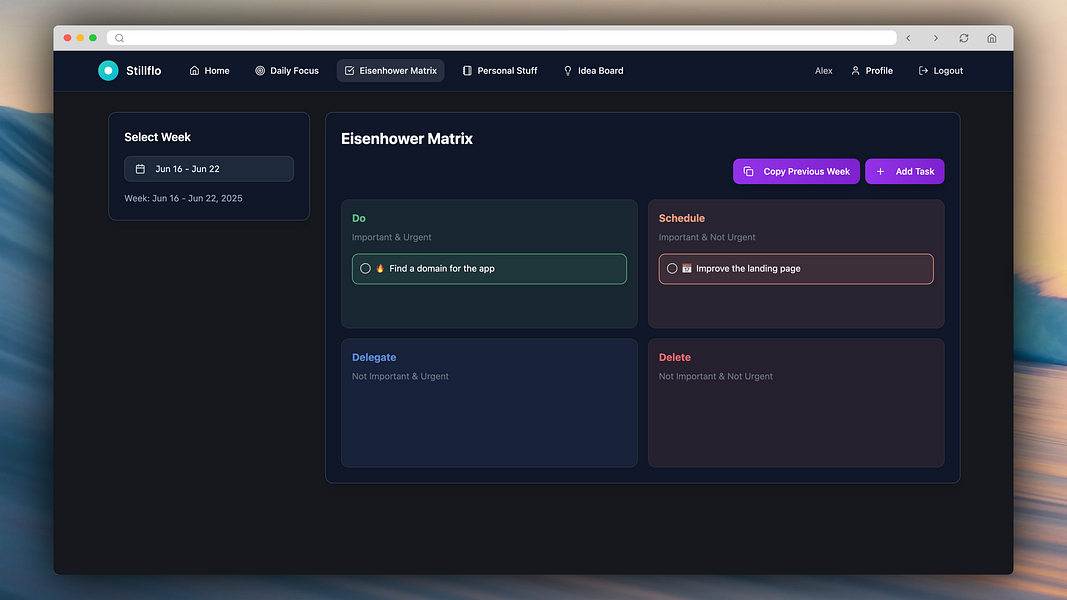The image size is (1067, 600).
Task: Switch to the Daily Focus tab
Action: point(286,71)
